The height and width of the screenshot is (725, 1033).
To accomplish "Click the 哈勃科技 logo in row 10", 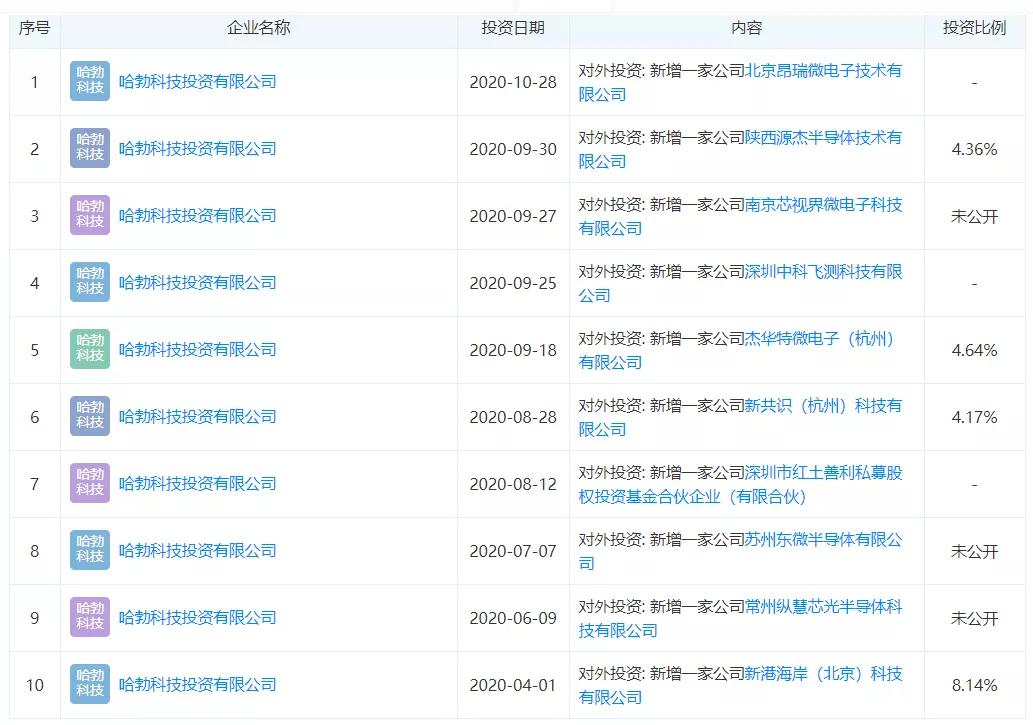I will (90, 685).
